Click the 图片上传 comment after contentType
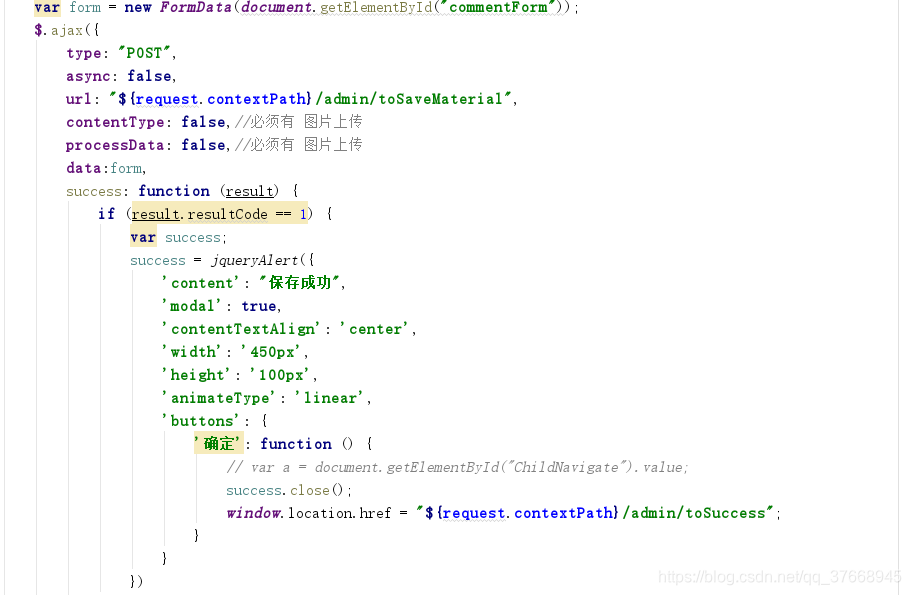Viewport: 911px width, 595px height. [333, 121]
